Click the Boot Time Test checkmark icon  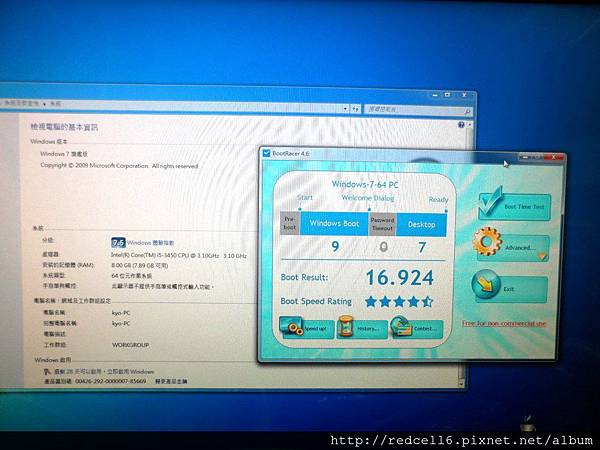[x=491, y=201]
